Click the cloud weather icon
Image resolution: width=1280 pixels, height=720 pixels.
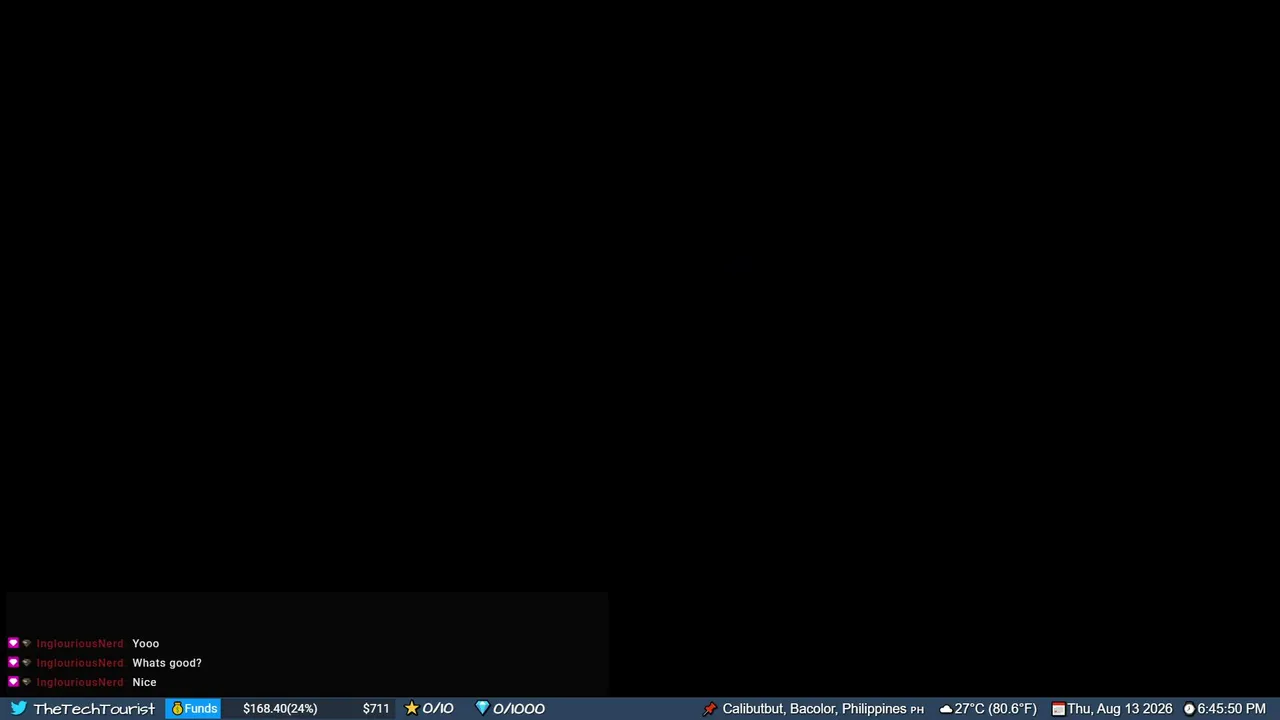(x=946, y=709)
